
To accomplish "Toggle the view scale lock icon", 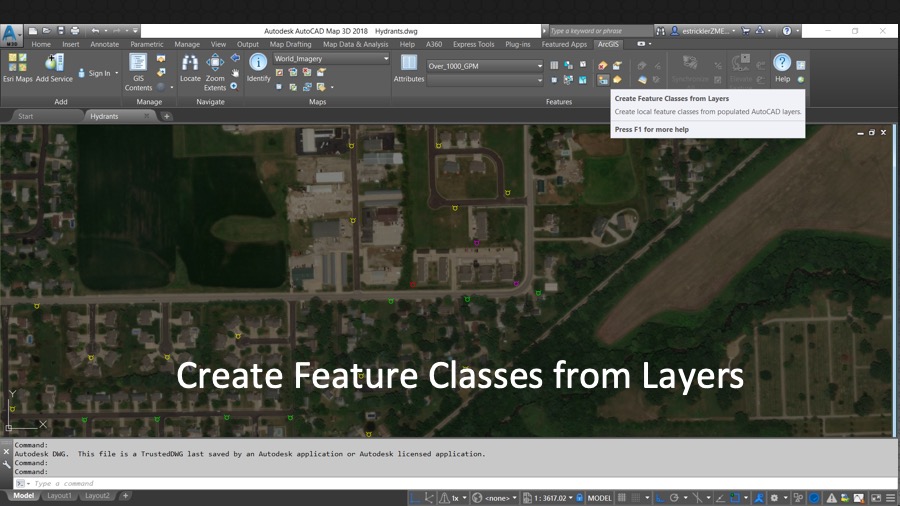I will point(580,498).
